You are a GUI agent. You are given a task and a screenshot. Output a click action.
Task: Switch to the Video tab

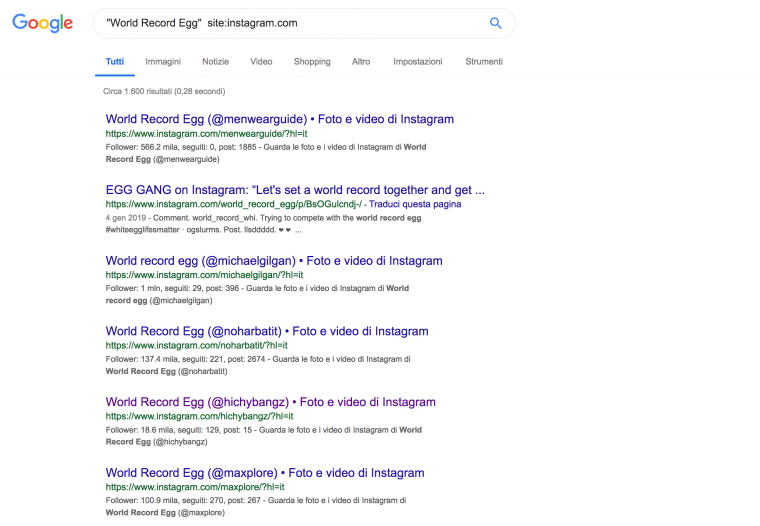[x=261, y=62]
